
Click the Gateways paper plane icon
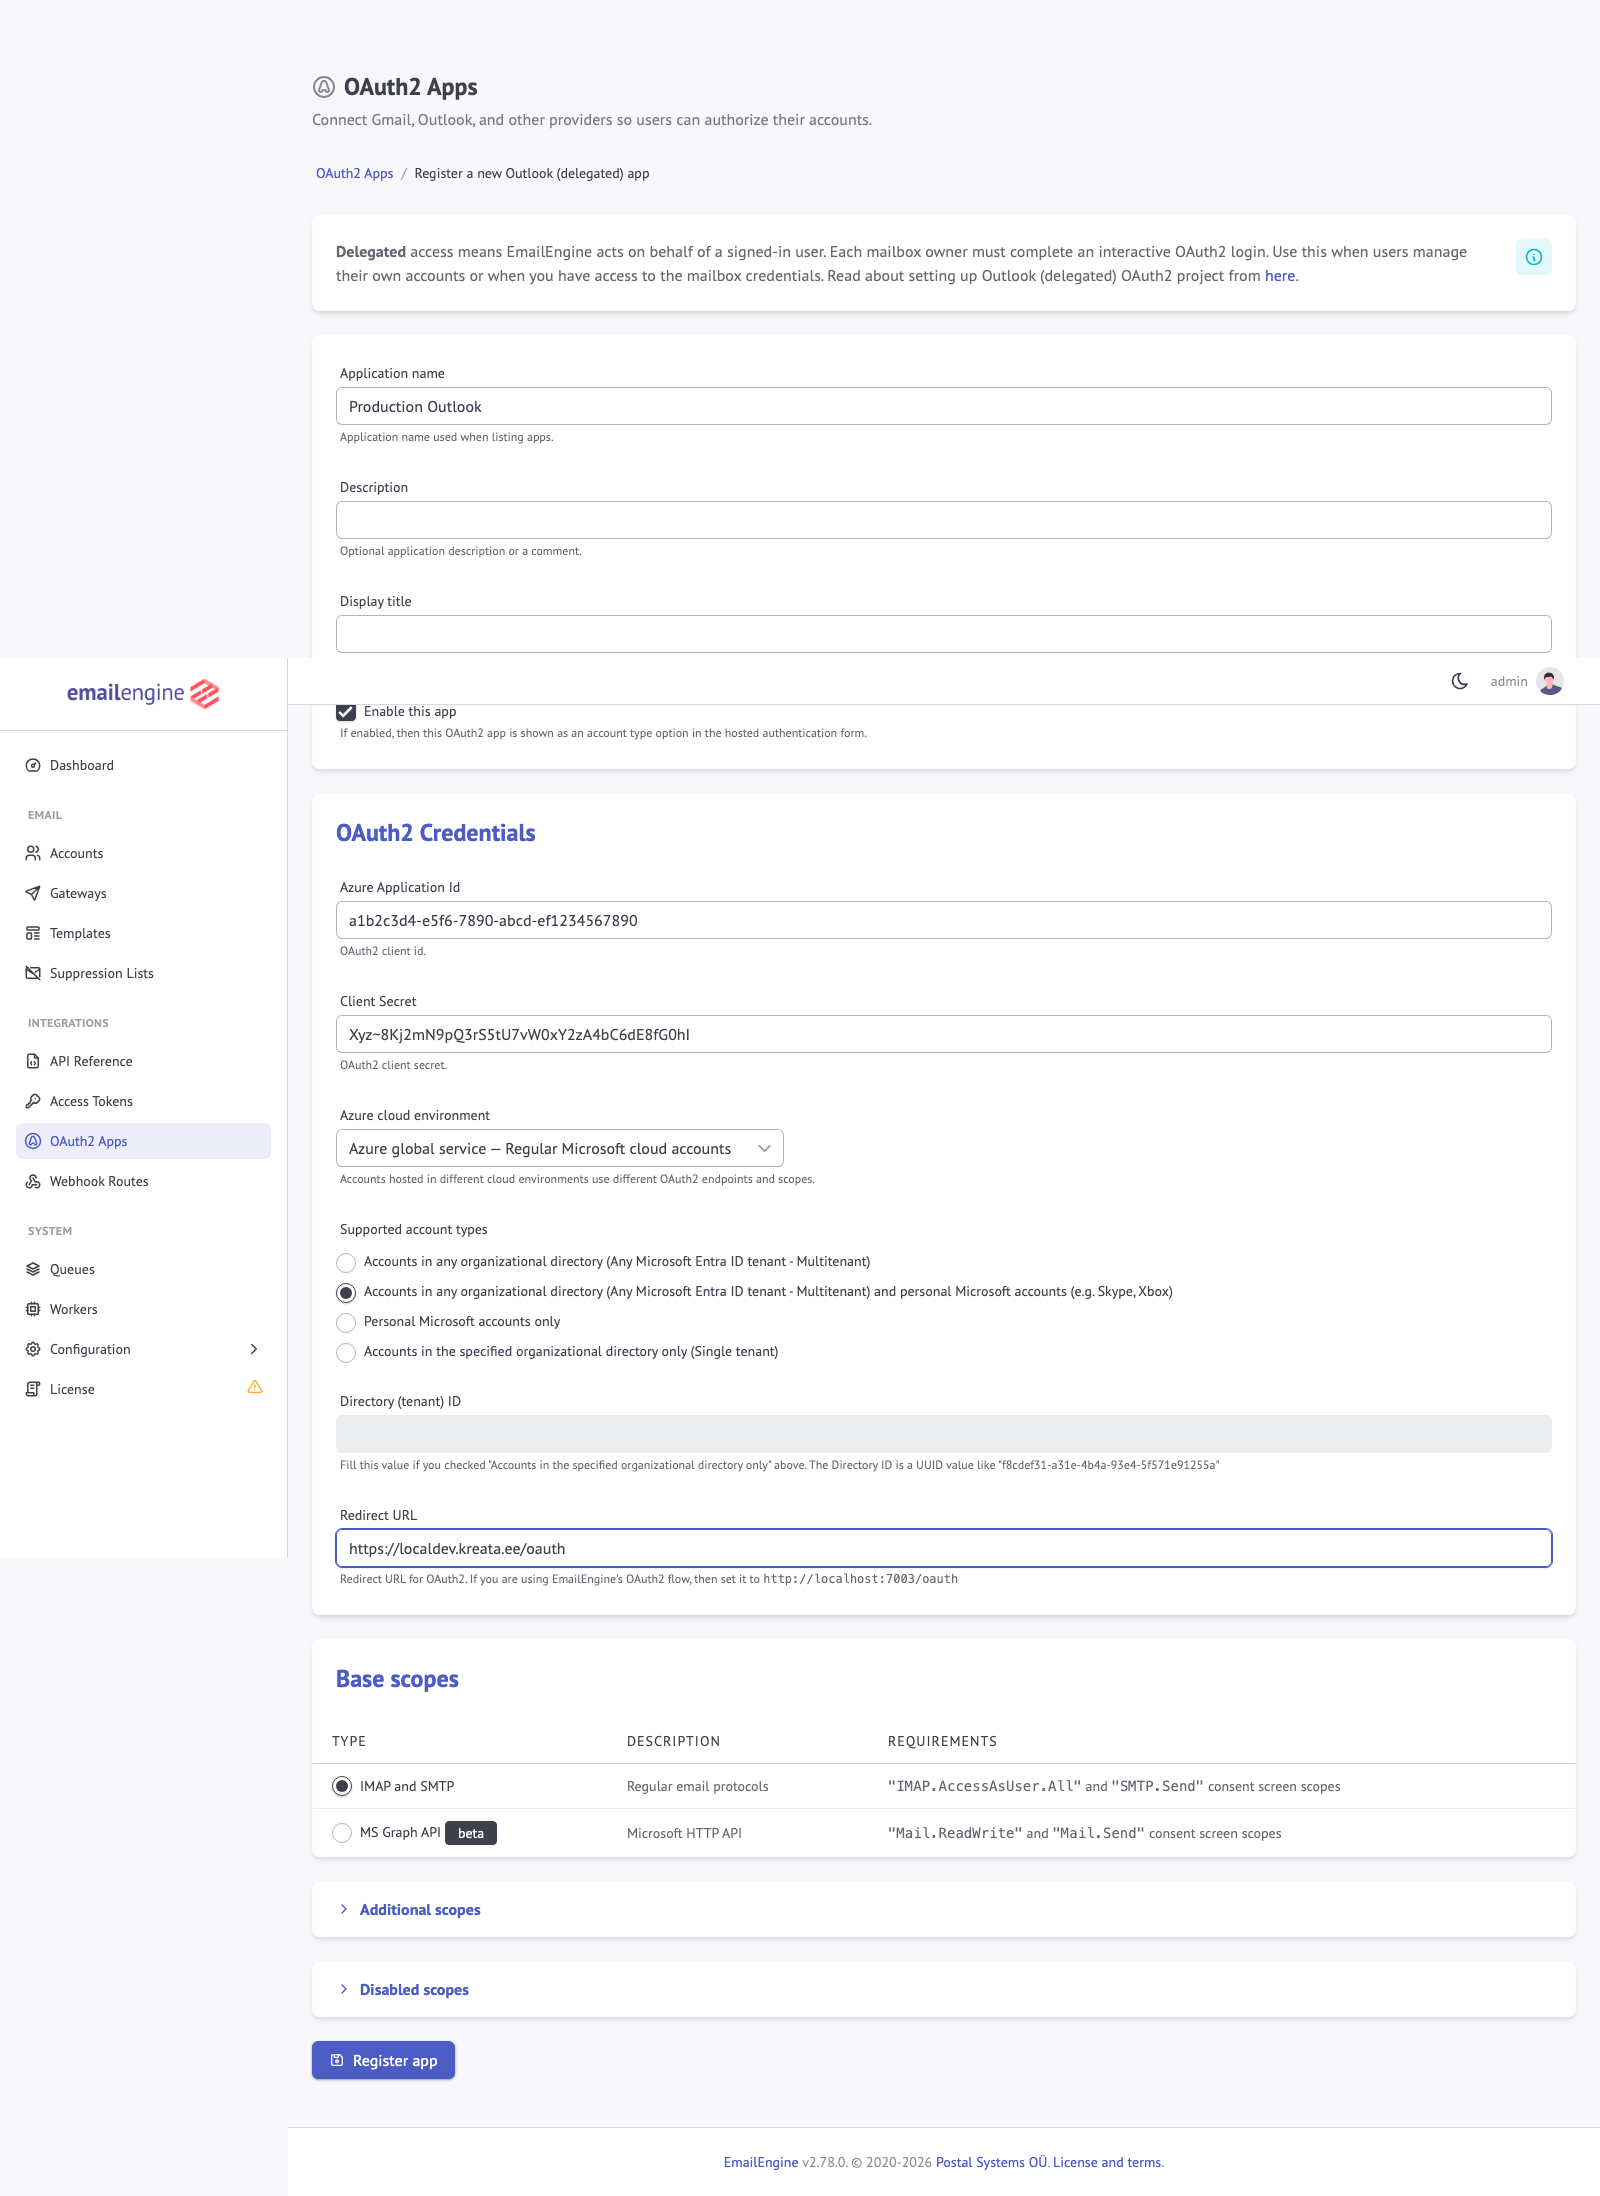tap(33, 893)
